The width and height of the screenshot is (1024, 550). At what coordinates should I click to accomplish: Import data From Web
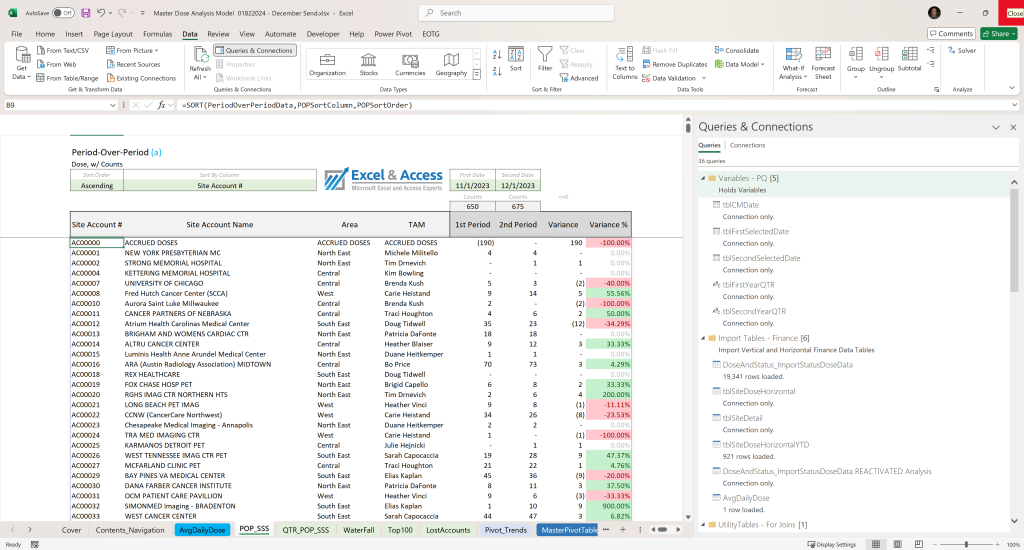56,64
